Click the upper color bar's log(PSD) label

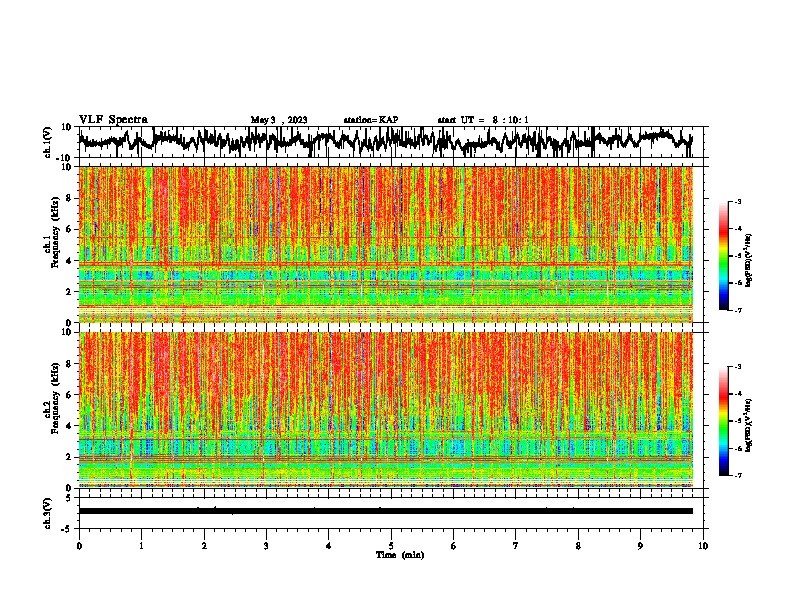749,261
